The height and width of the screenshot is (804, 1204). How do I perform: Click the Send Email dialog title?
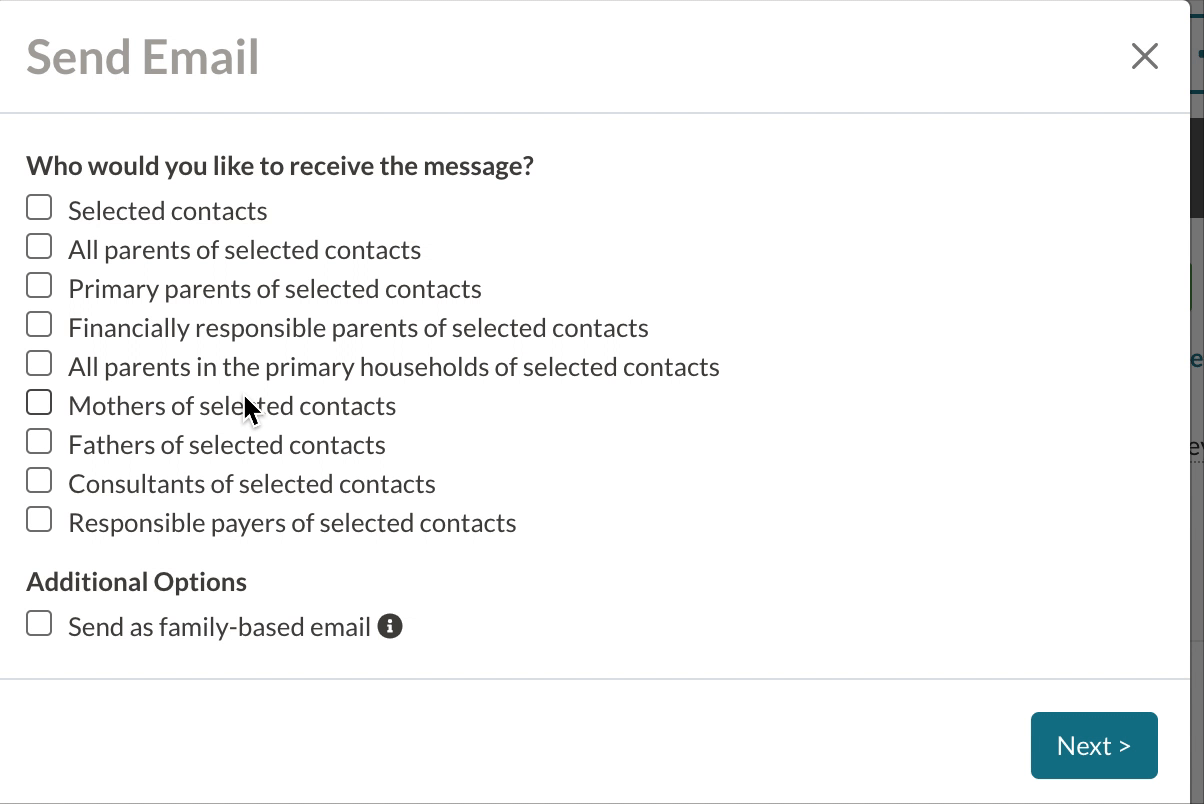coord(142,57)
